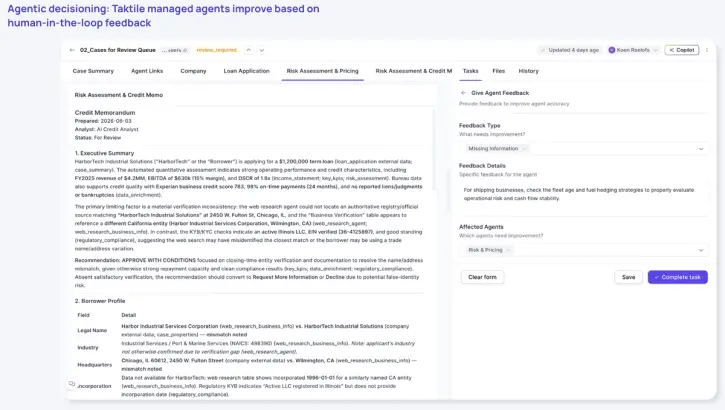Click the copy icon beside Incorporation row

click(x=72, y=384)
